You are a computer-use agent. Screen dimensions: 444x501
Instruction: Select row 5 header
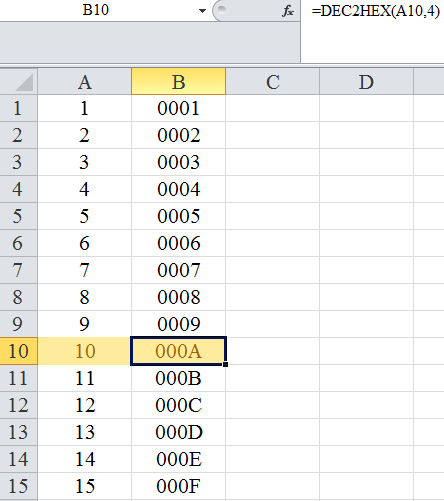tap(19, 216)
